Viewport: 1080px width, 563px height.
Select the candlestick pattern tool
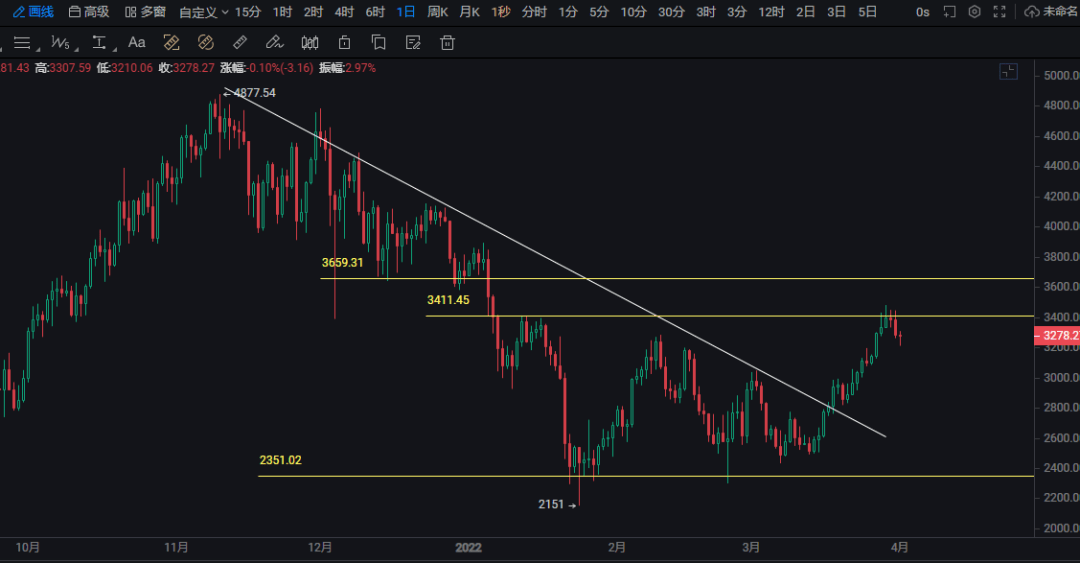pos(310,43)
